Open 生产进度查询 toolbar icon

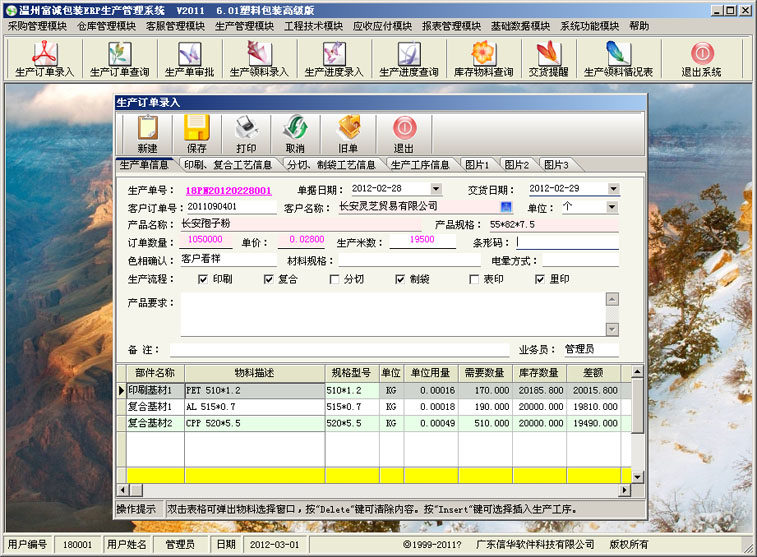[409, 59]
